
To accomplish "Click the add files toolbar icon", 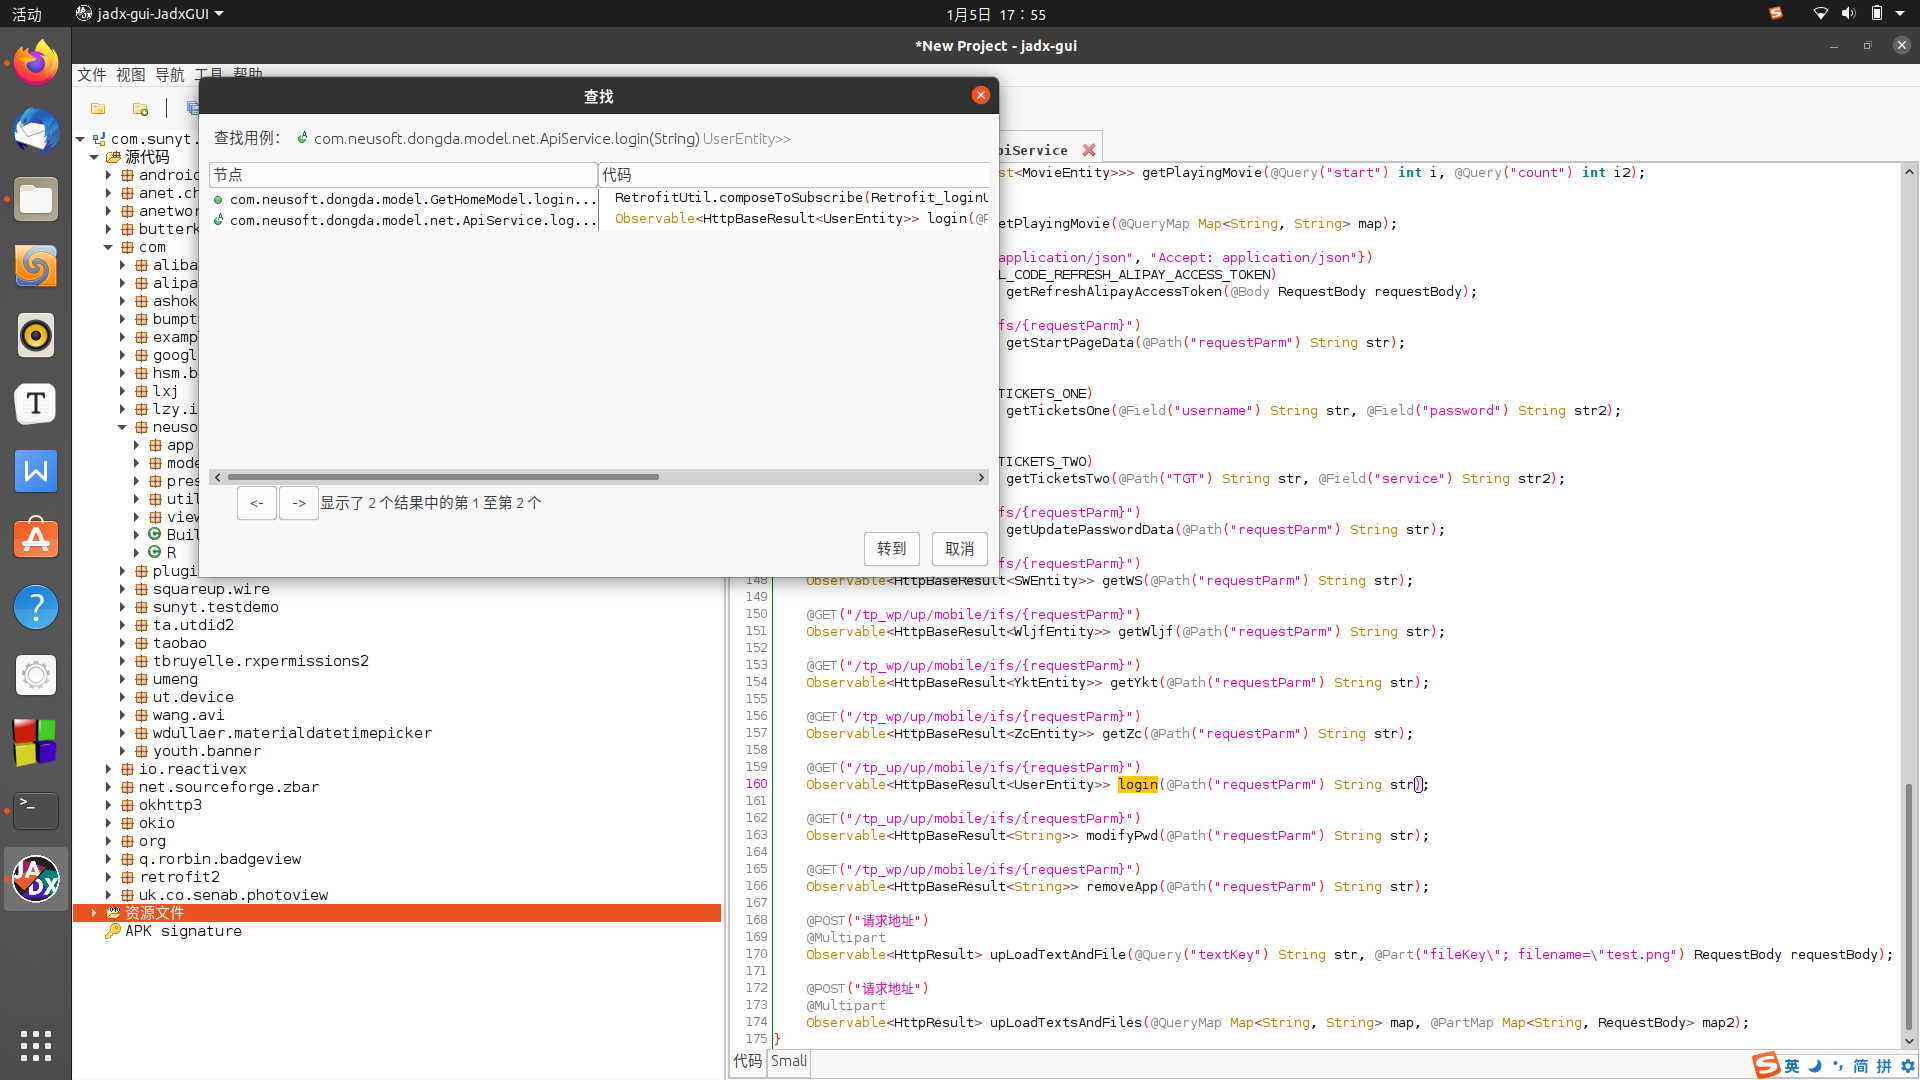I will click(x=140, y=108).
